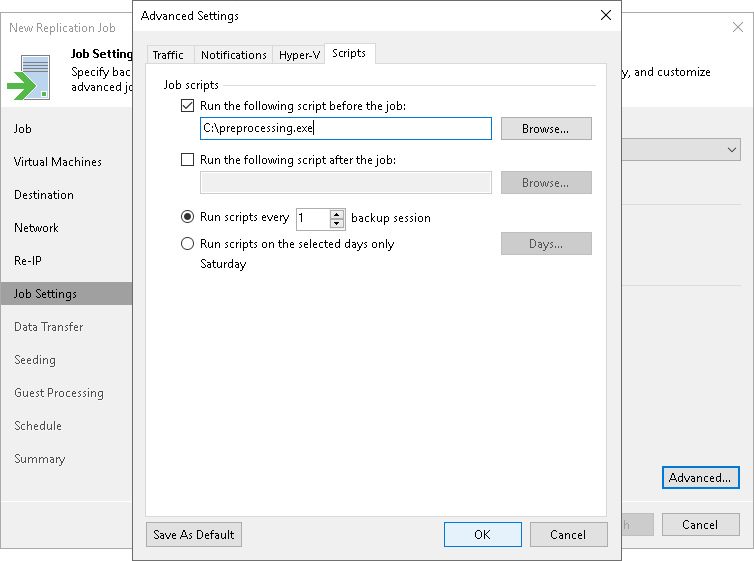754x561 pixels.
Task: Enable Run the following script after the job
Action: pos(188,159)
